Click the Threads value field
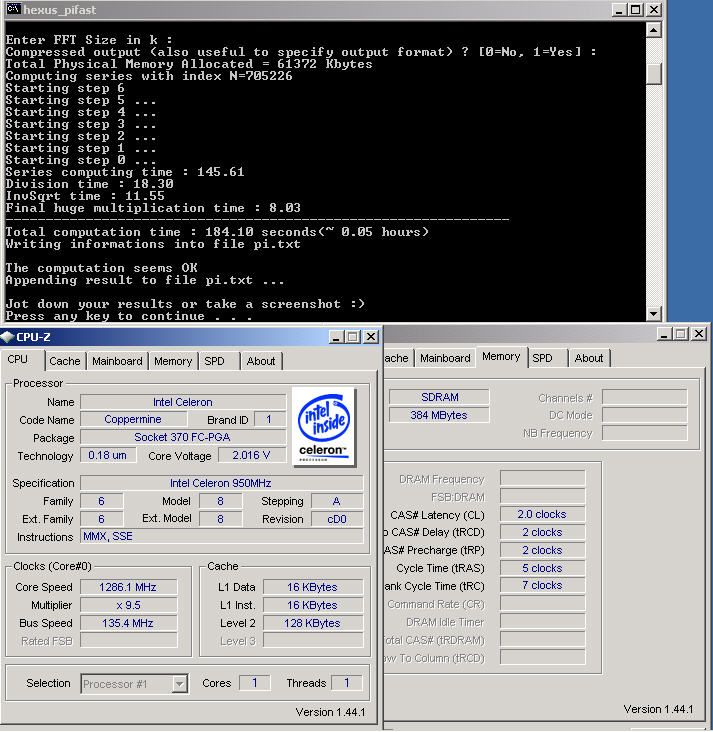The image size is (713, 732). (346, 683)
